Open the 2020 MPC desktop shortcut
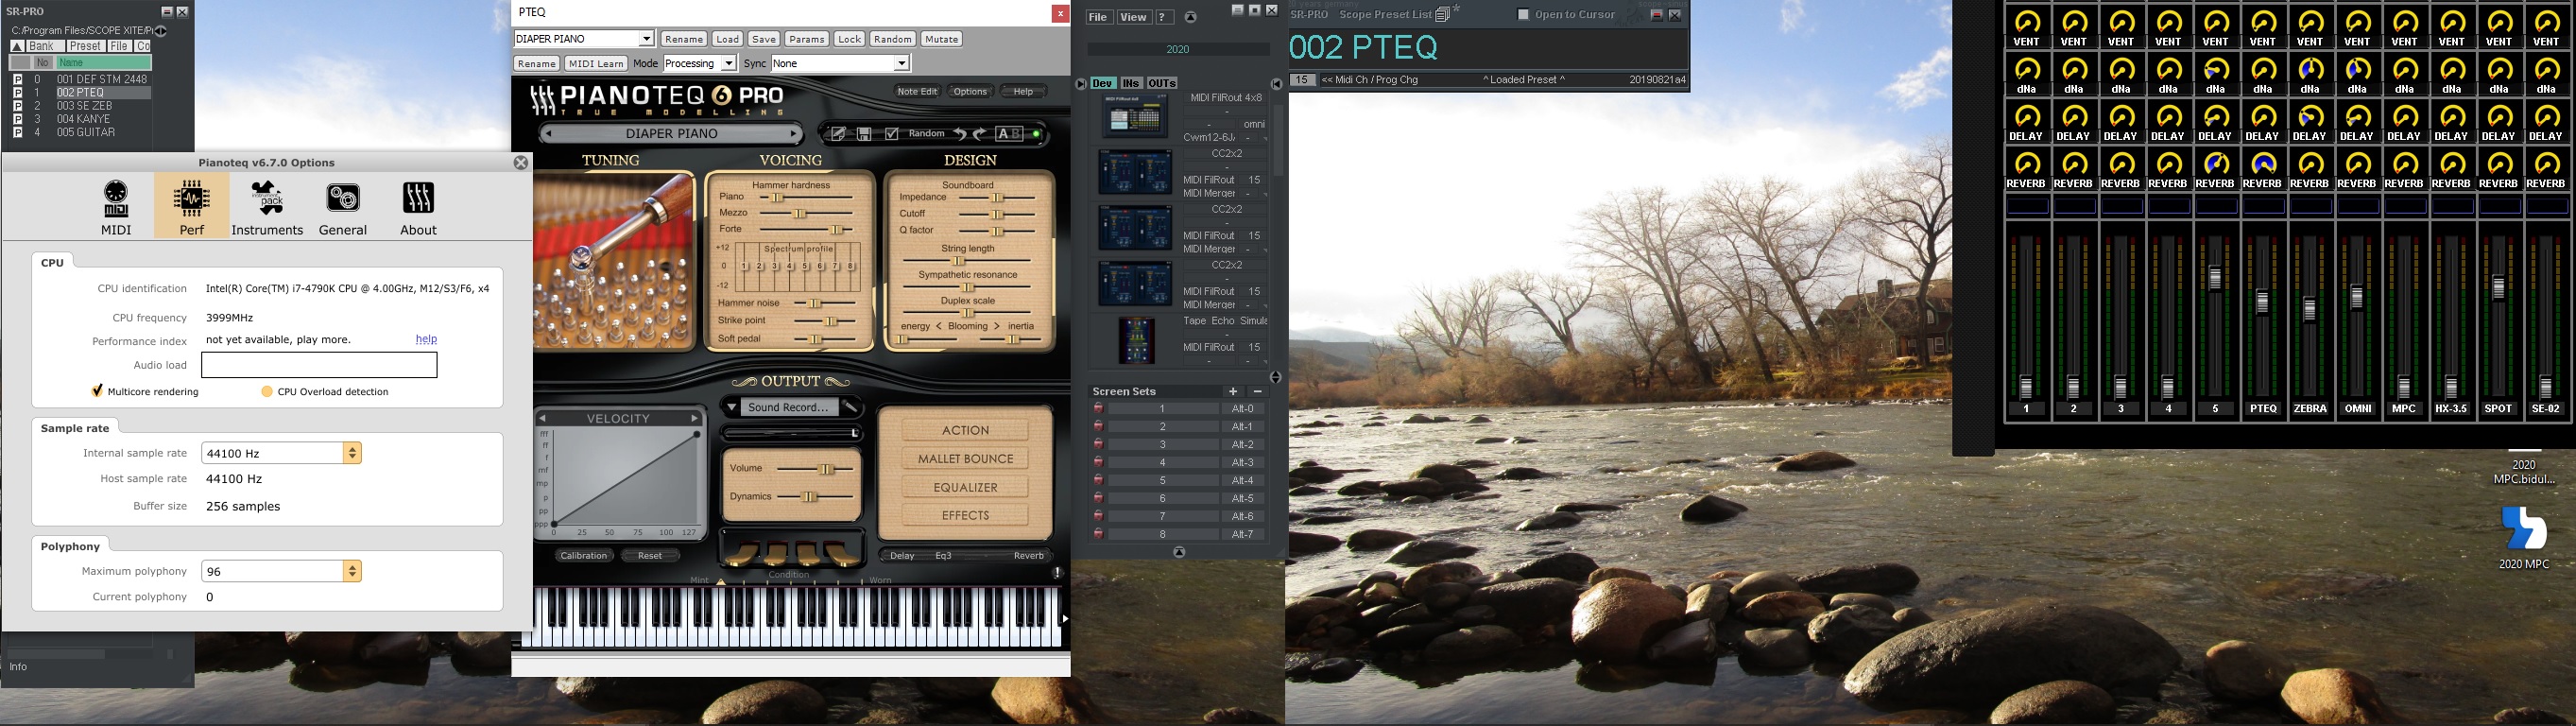The height and width of the screenshot is (726, 2576). (2524, 537)
